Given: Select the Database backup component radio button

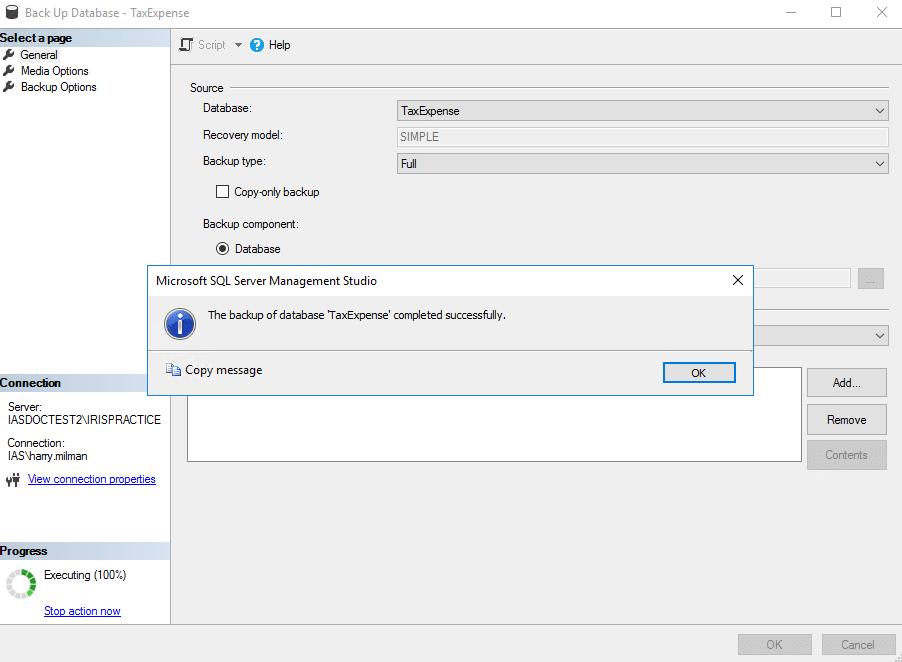Looking at the screenshot, I should click(x=222, y=248).
